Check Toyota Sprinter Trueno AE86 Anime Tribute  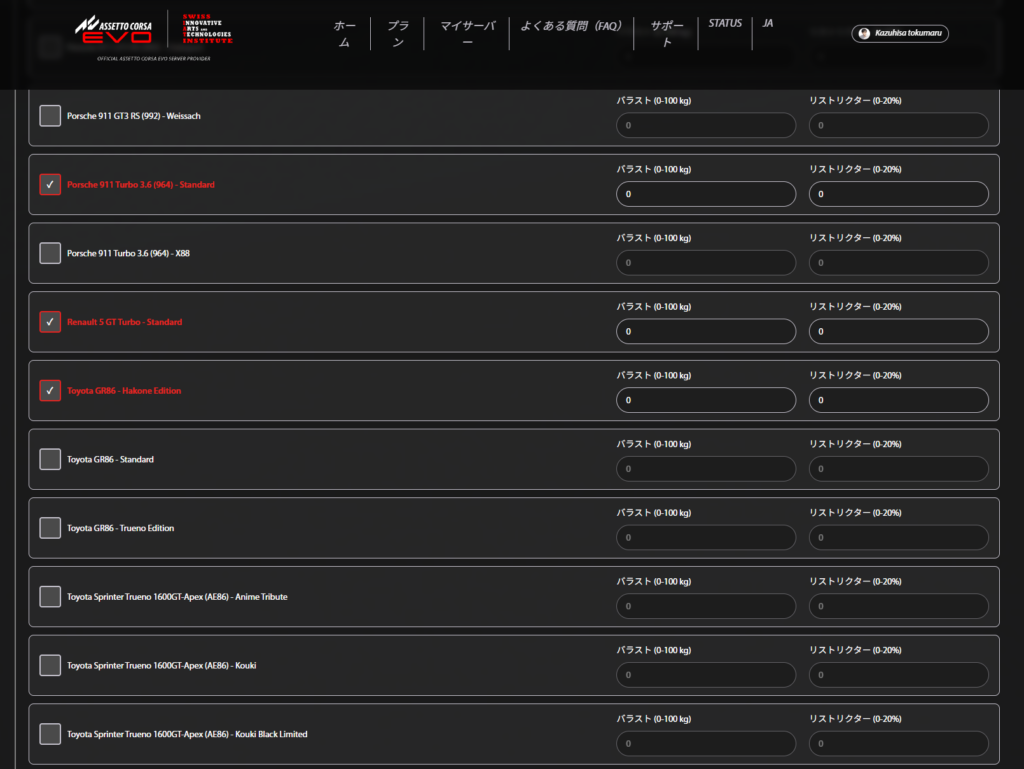pos(50,597)
